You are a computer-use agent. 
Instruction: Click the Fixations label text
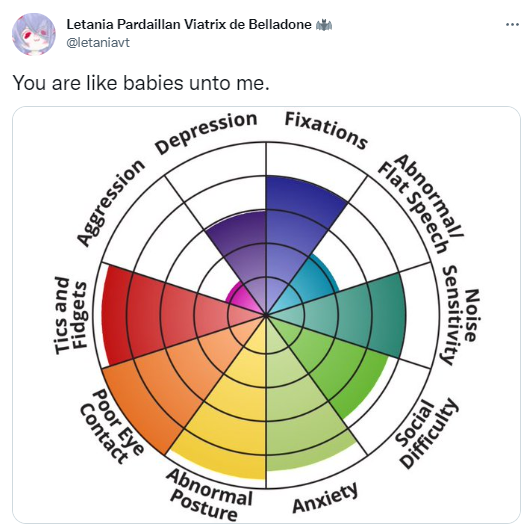[x=326, y=130]
